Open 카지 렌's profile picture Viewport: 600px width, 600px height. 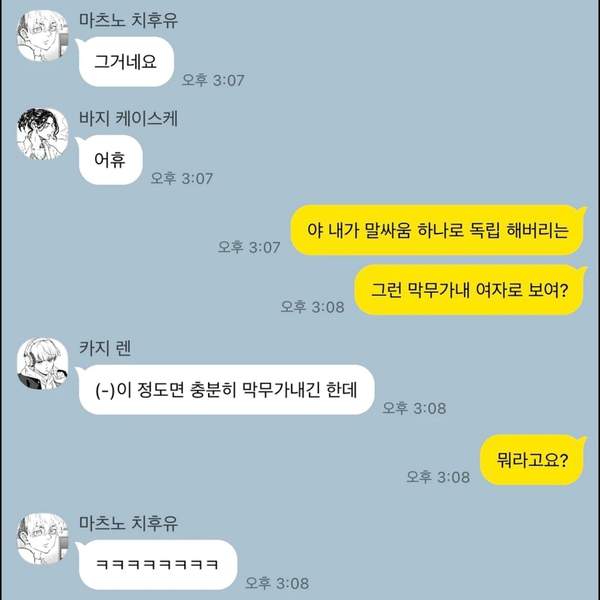(x=42, y=364)
